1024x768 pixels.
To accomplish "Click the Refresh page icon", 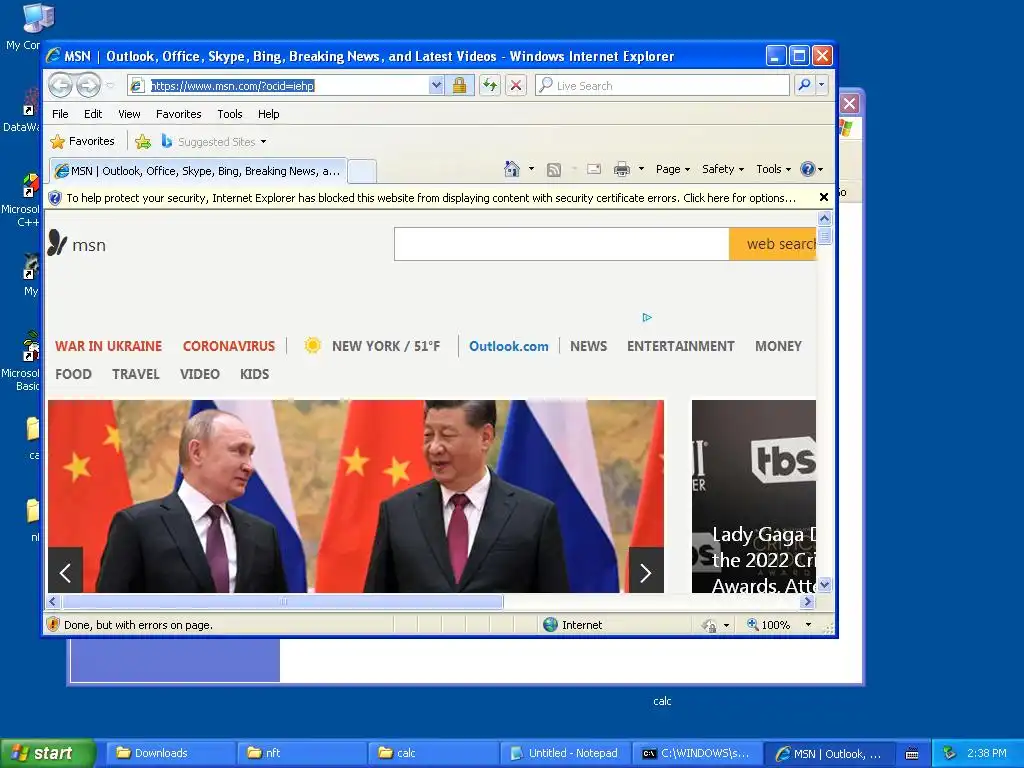I will [490, 86].
